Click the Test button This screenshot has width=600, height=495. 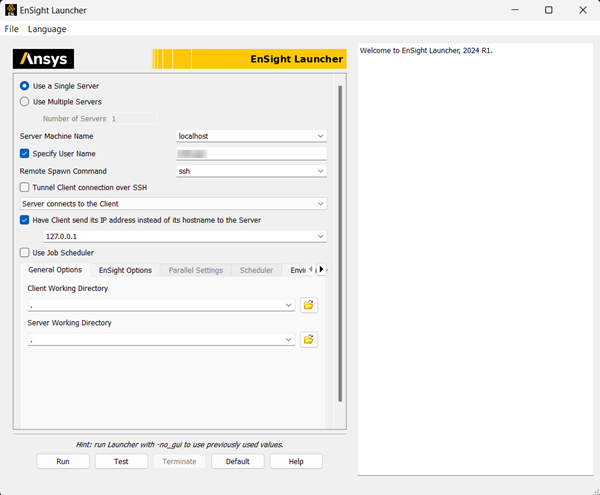[121, 461]
